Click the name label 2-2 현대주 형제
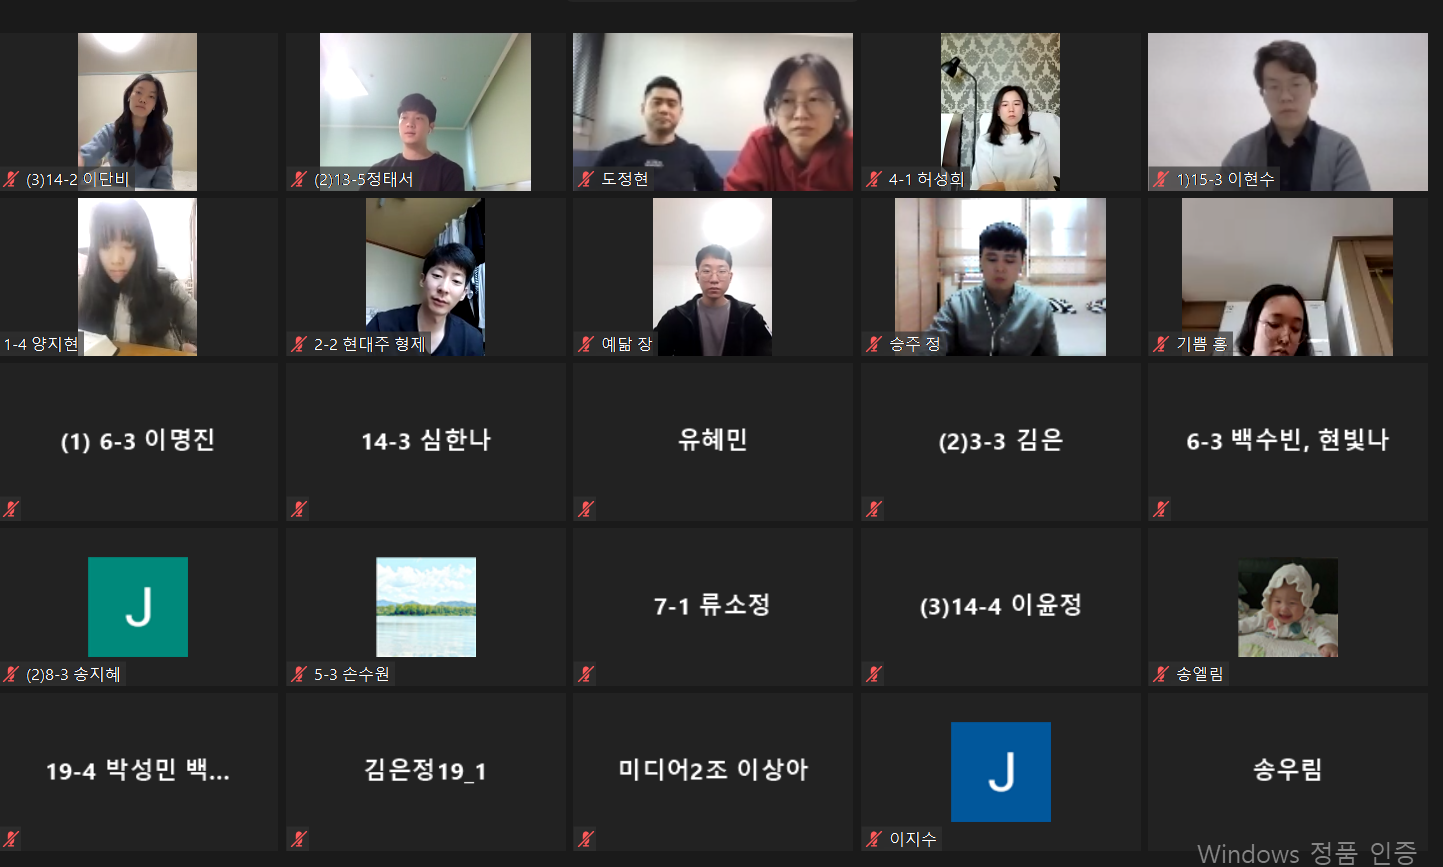The height and width of the screenshot is (867, 1443). click(x=369, y=344)
